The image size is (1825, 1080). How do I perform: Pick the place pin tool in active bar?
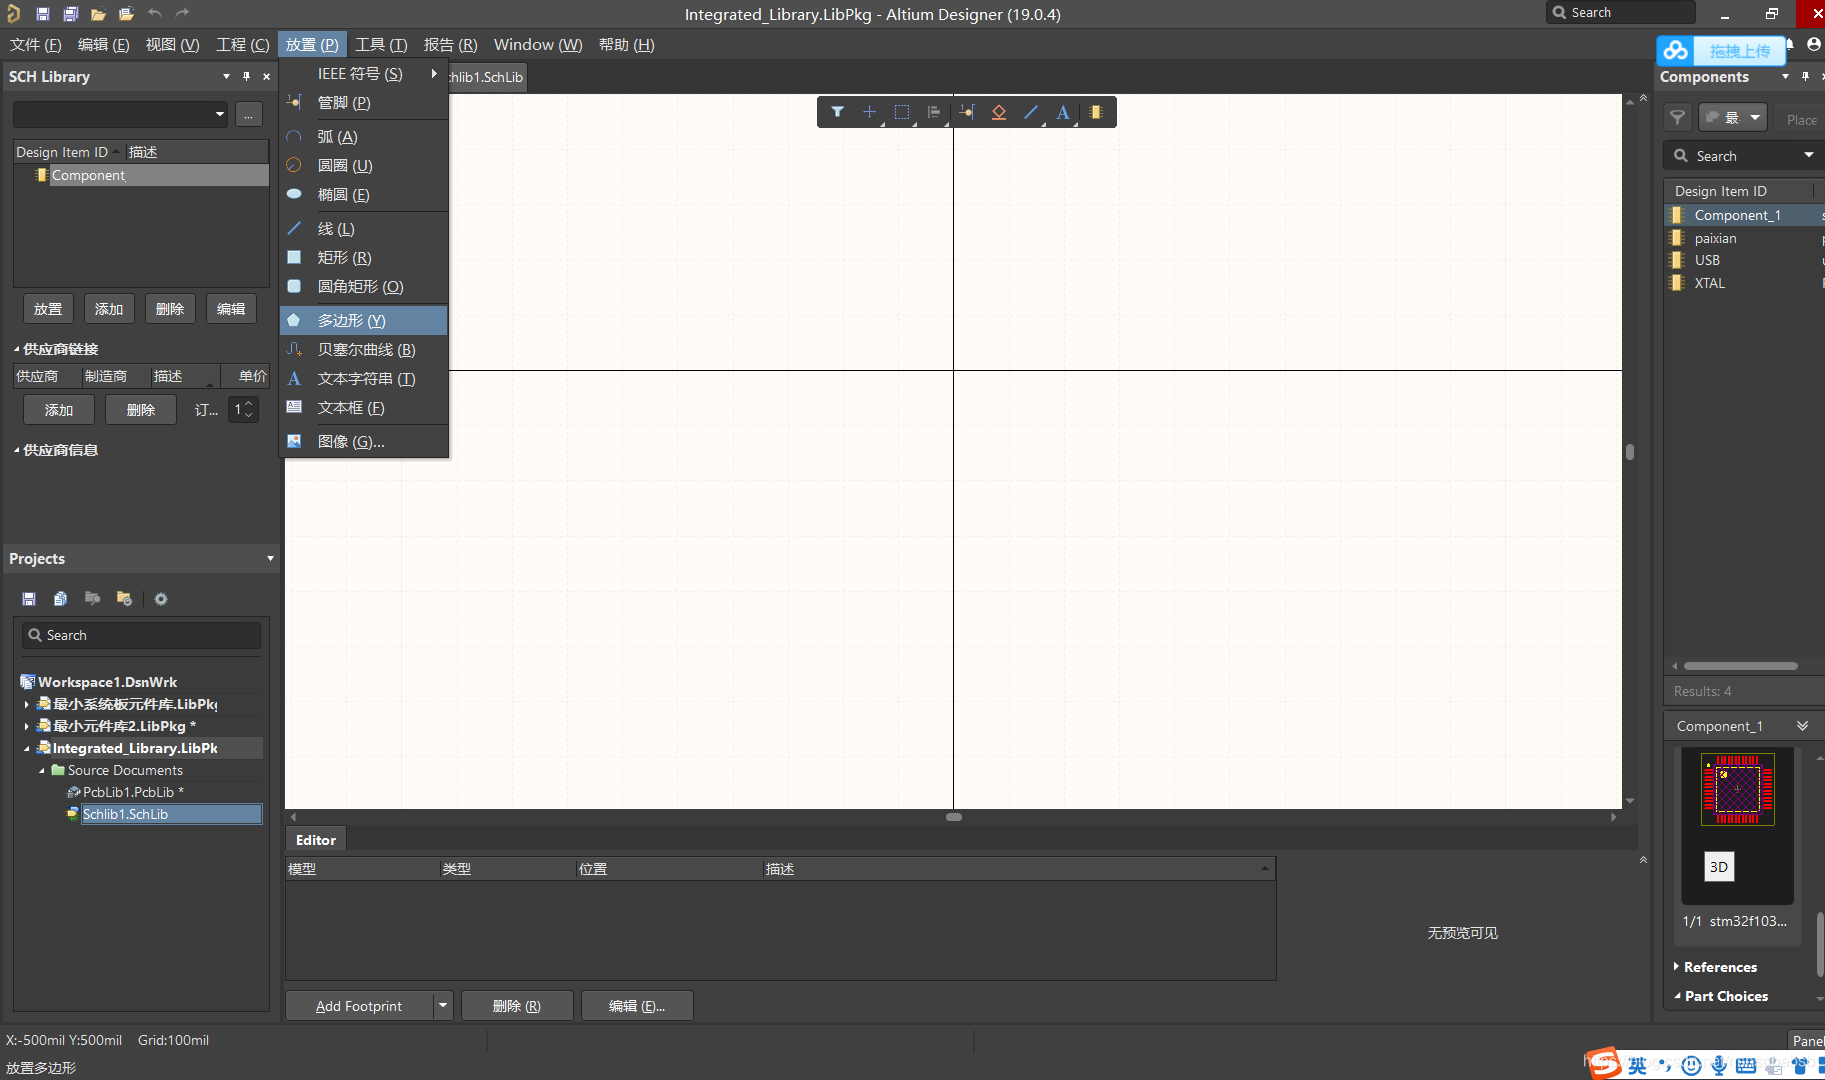[967, 112]
